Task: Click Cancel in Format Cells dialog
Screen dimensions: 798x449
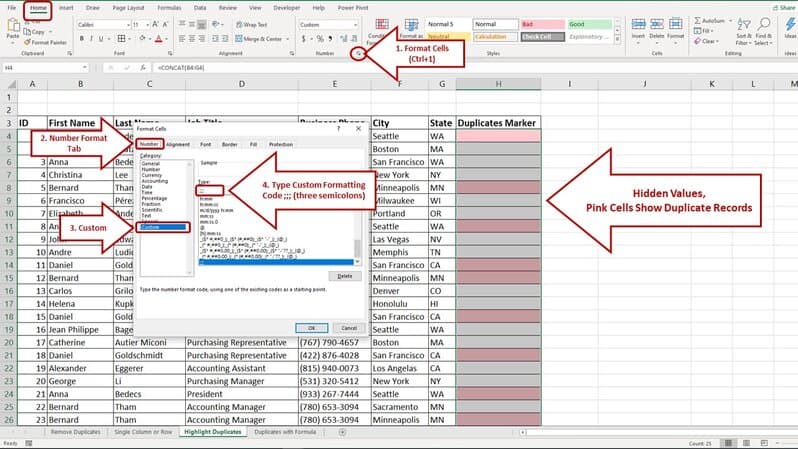Action: 349,328
